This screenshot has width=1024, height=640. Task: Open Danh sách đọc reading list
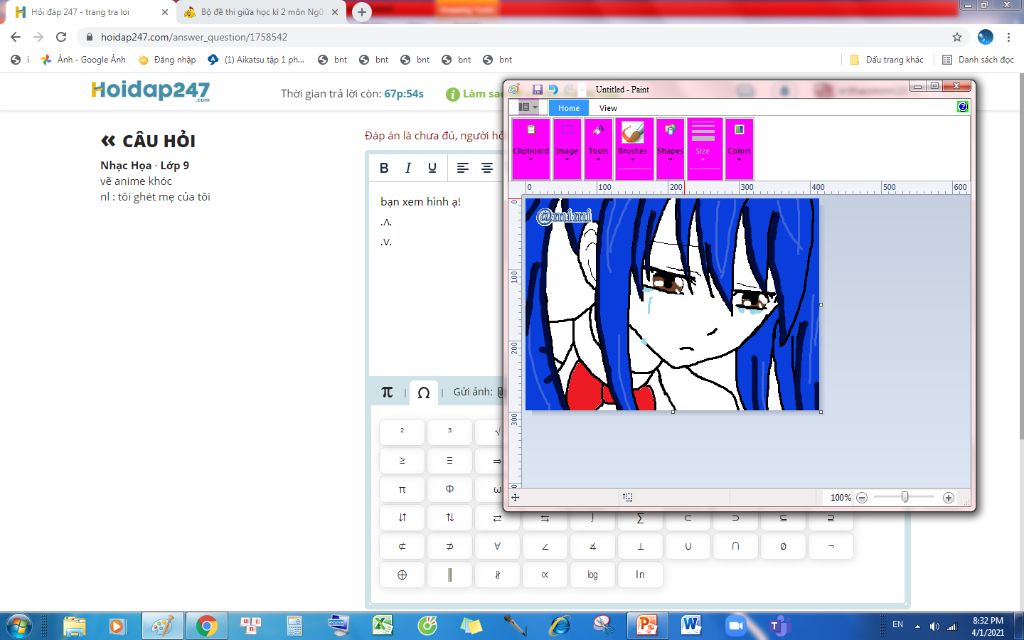pos(978,59)
